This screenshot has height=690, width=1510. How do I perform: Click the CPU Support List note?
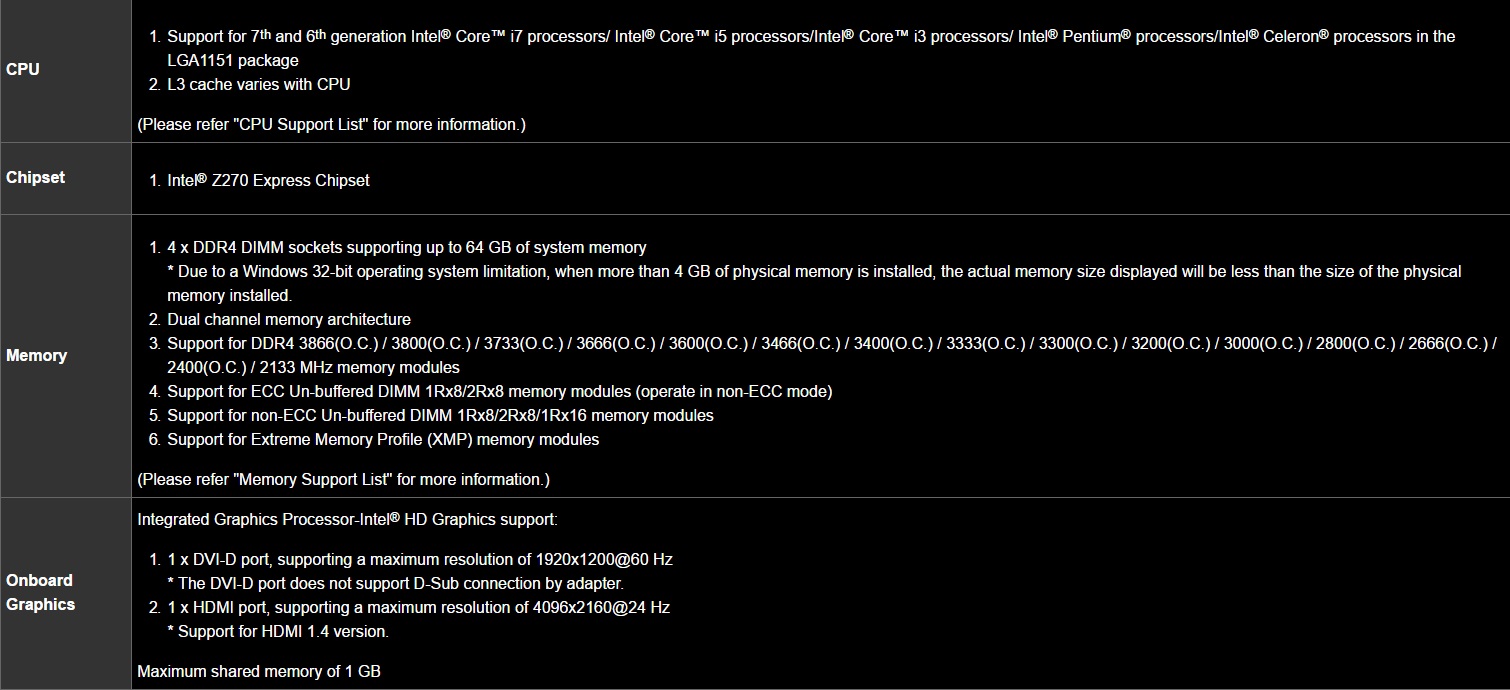point(331,125)
